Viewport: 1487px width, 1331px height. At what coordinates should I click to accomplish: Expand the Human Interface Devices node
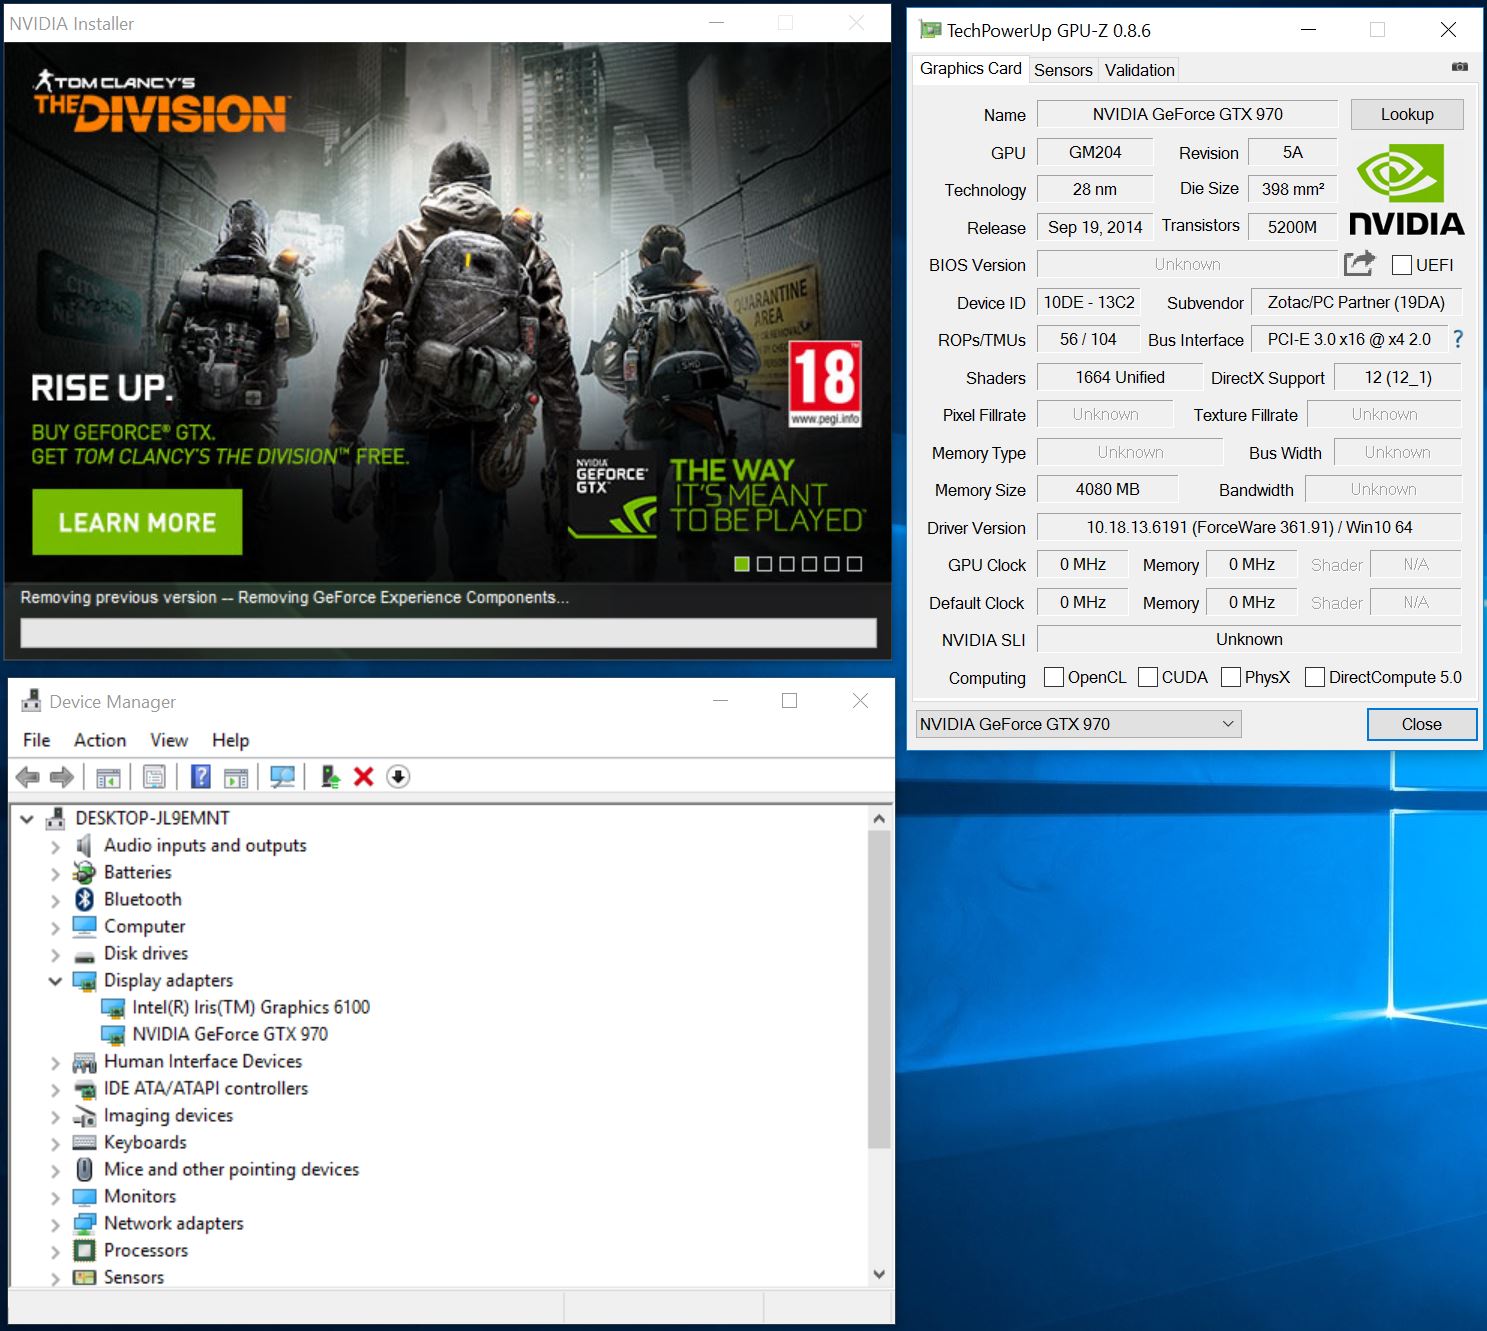pyautogui.click(x=55, y=1062)
